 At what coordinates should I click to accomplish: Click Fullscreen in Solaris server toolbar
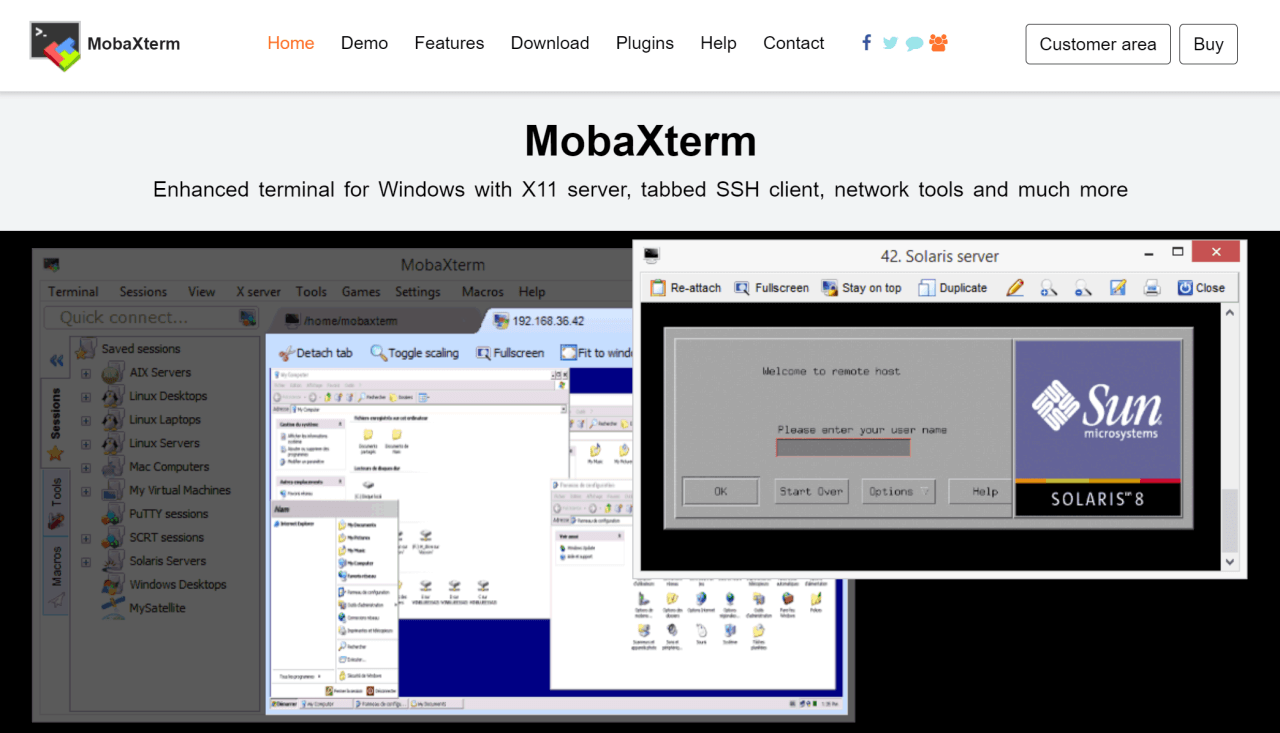771,288
